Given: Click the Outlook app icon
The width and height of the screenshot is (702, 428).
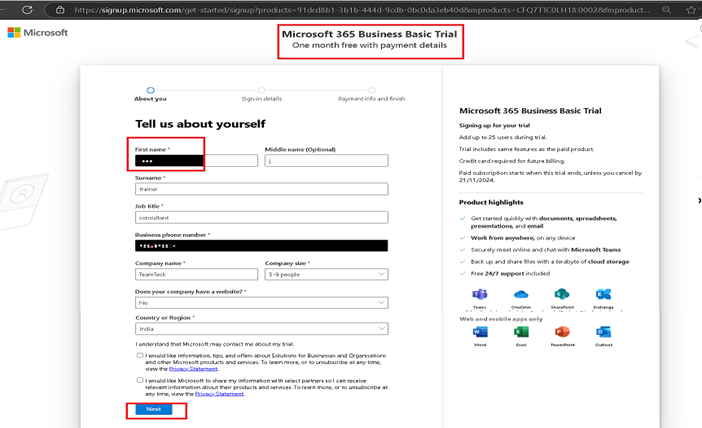Looking at the screenshot, I should [x=603, y=332].
